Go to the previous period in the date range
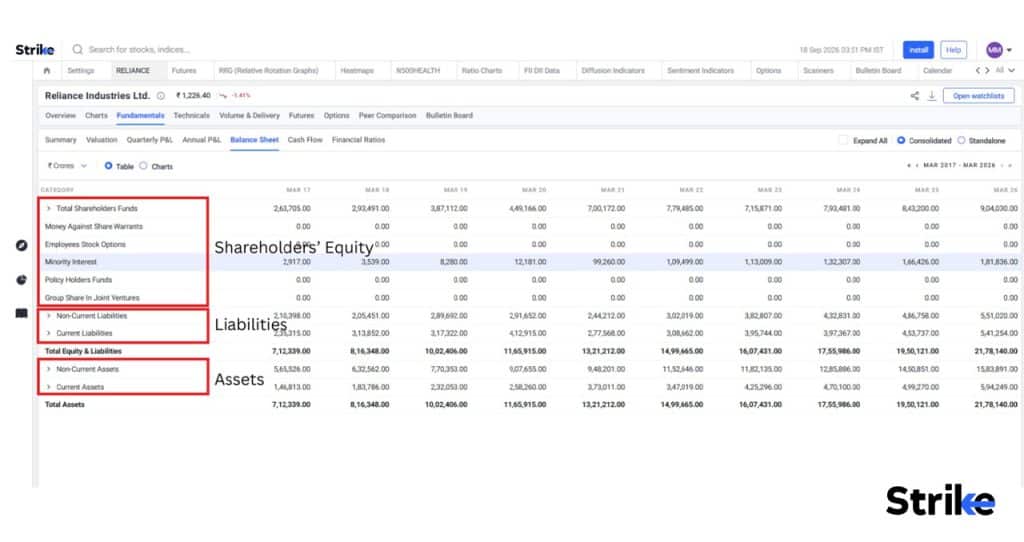 coord(917,166)
